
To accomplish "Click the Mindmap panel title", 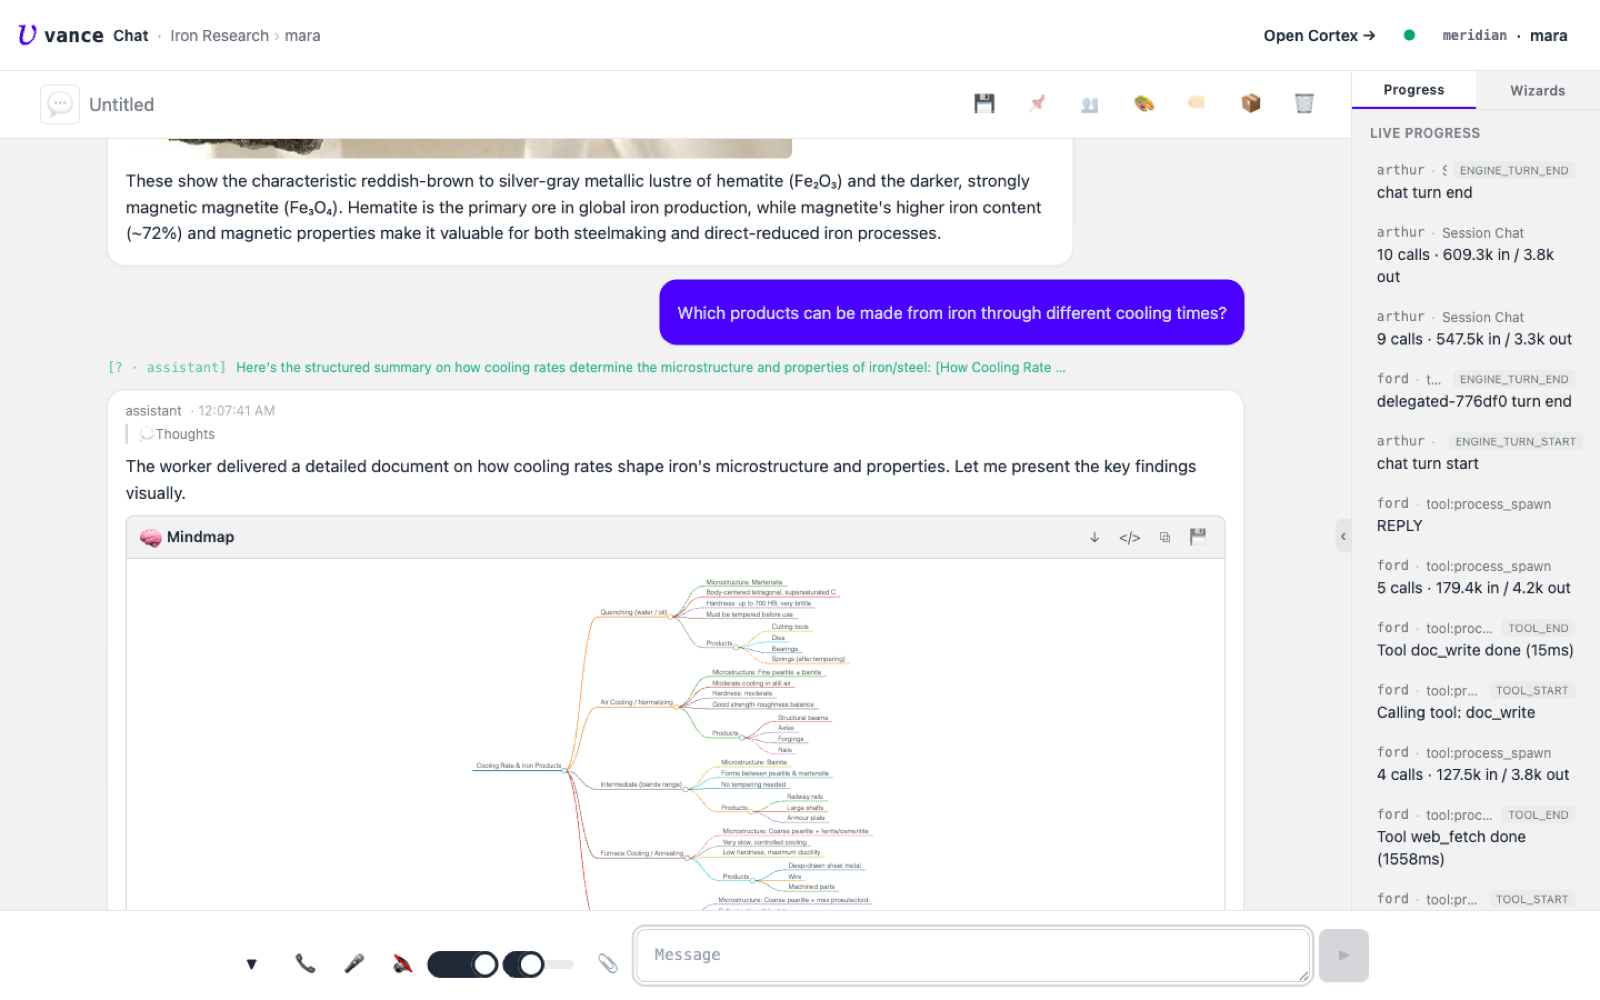I will point(200,537).
